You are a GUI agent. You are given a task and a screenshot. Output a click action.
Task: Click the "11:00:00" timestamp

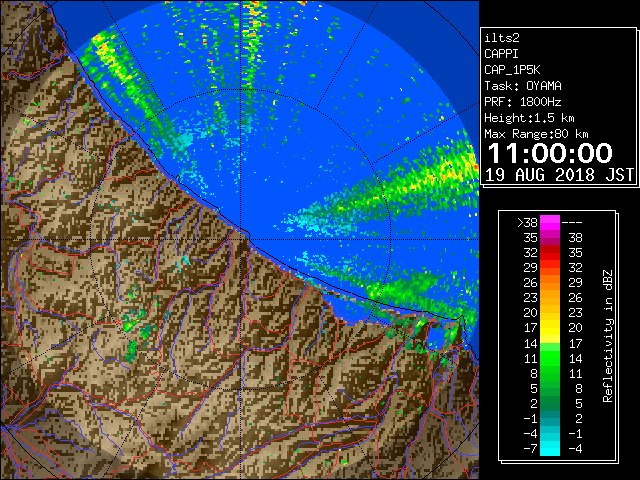[550, 153]
